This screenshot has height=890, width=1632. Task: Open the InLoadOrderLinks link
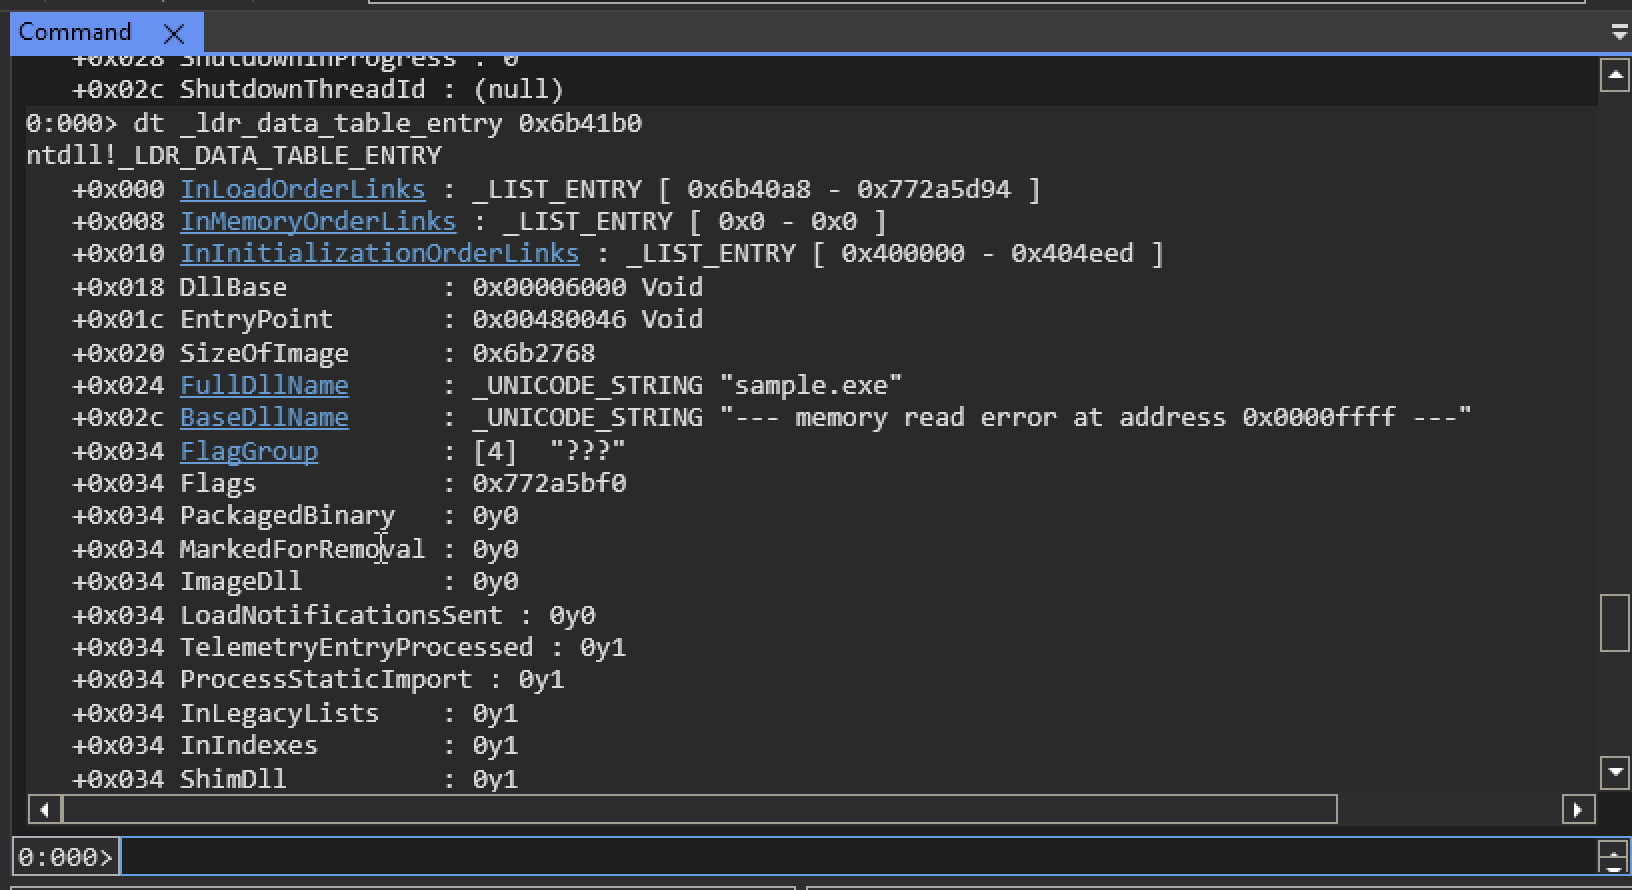pyautogui.click(x=302, y=189)
